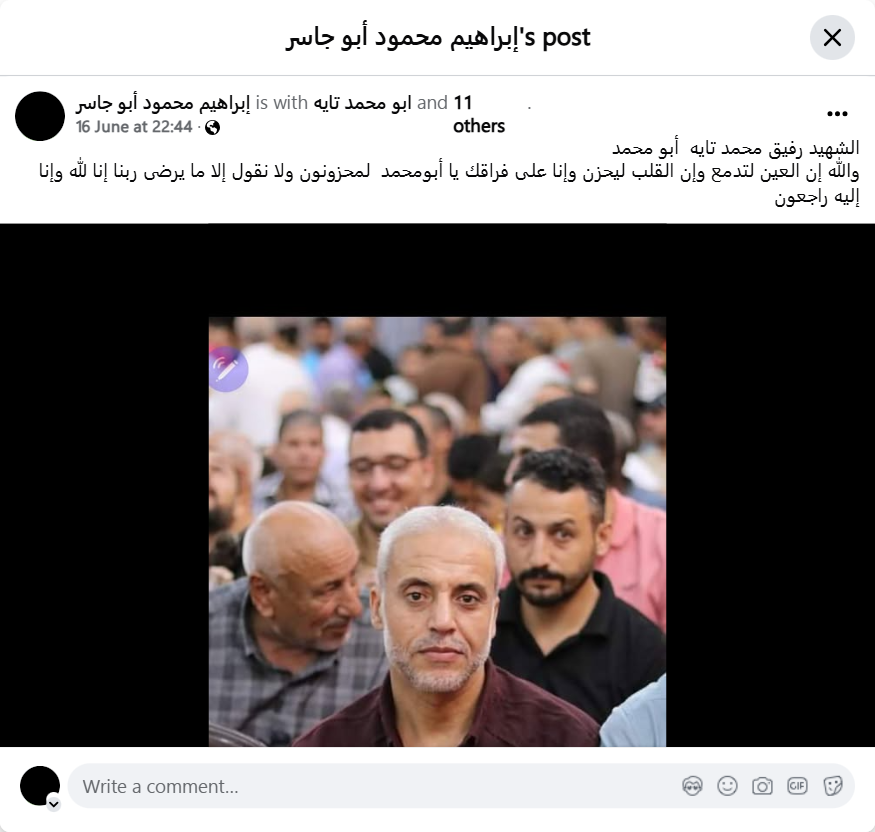This screenshot has width=875, height=832.
Task: Open the avatar sticker comment icon
Action: pos(692,786)
